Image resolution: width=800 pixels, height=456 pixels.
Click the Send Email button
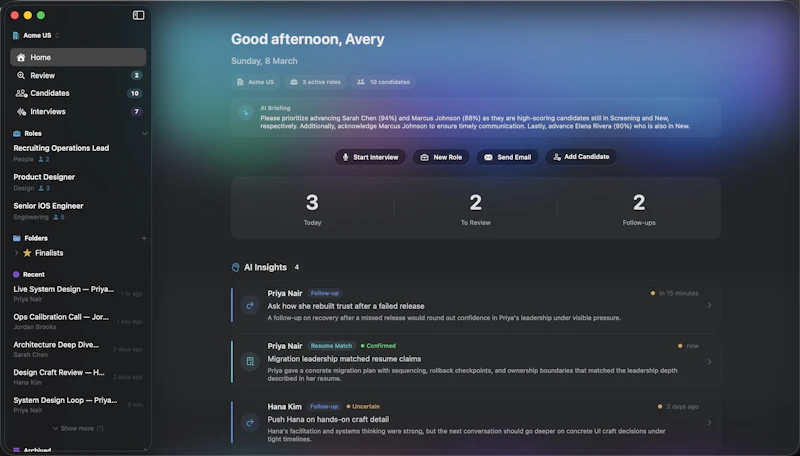[507, 157]
